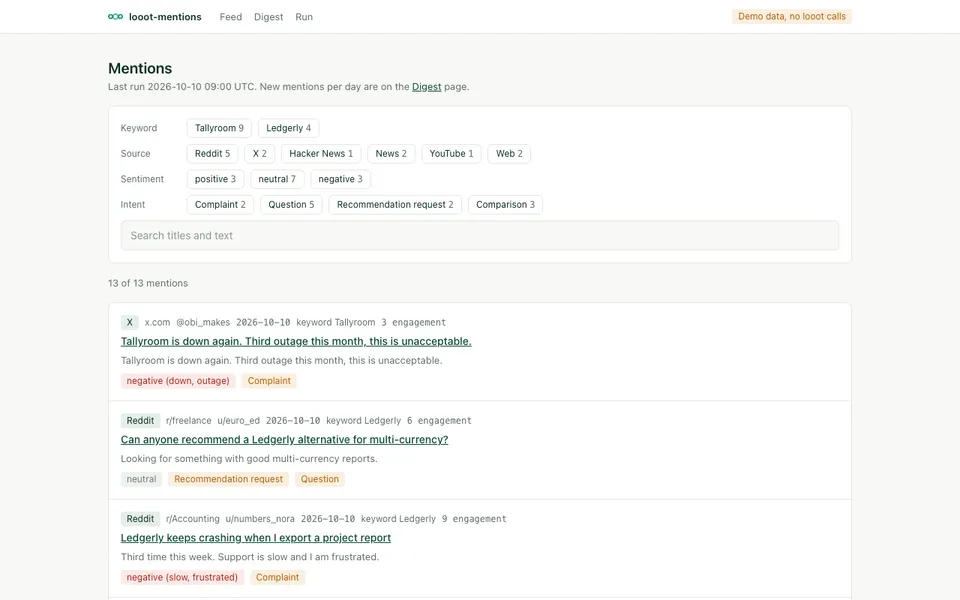Filter by X source
The width and height of the screenshot is (960, 600).
pyautogui.click(x=260, y=154)
